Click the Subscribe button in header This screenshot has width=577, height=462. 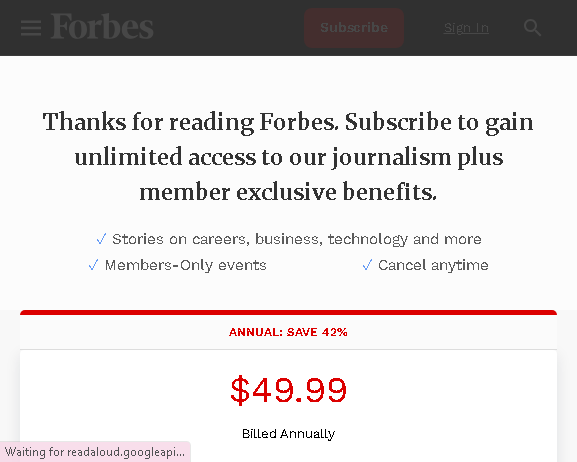(354, 28)
